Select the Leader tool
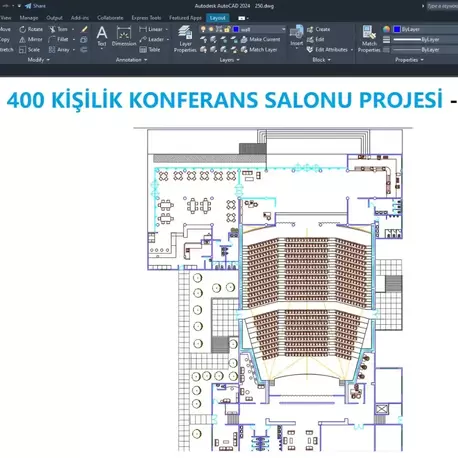458x458 pixels. click(152, 39)
